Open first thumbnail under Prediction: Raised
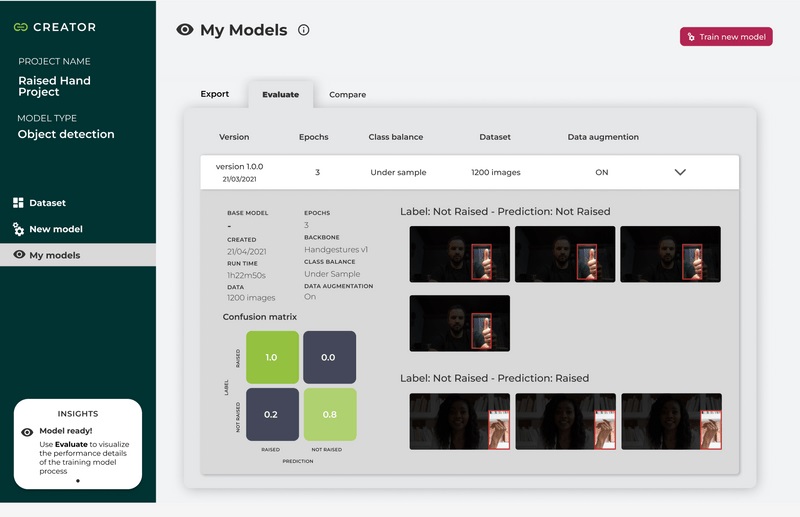This screenshot has height=517, width=800. pos(460,422)
